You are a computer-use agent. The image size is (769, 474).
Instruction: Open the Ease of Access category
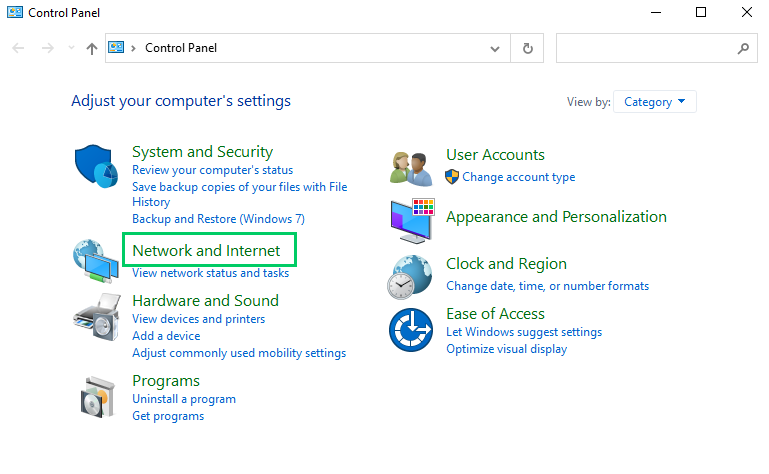(x=495, y=314)
